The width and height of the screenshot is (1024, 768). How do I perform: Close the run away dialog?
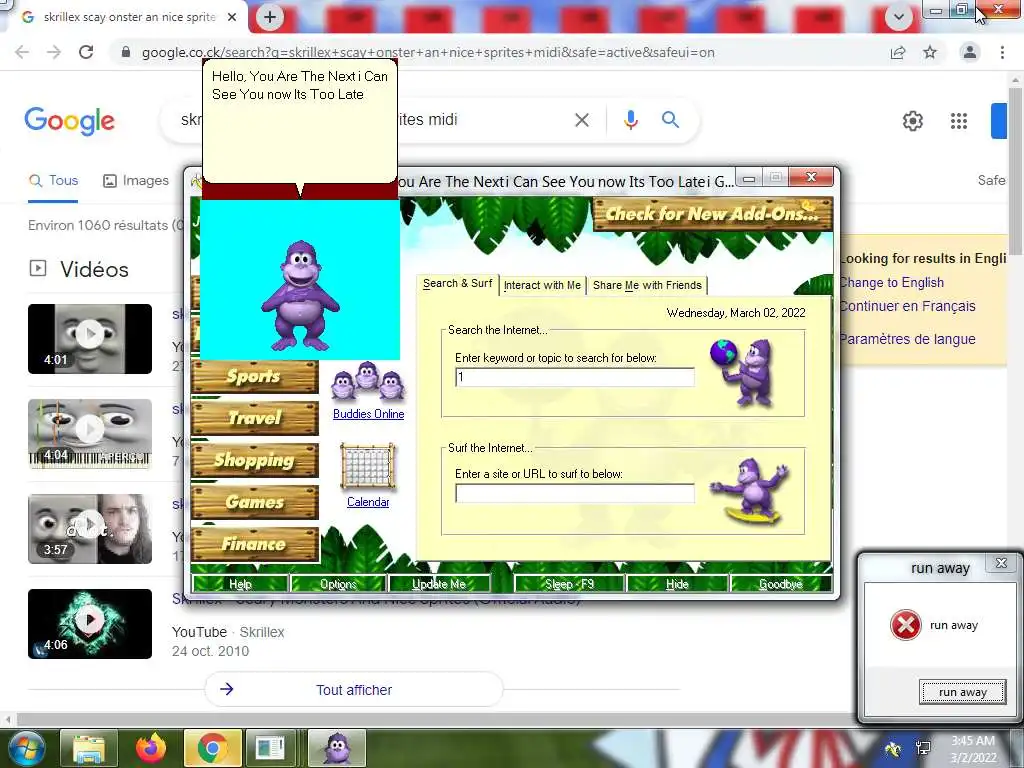(x=1001, y=563)
